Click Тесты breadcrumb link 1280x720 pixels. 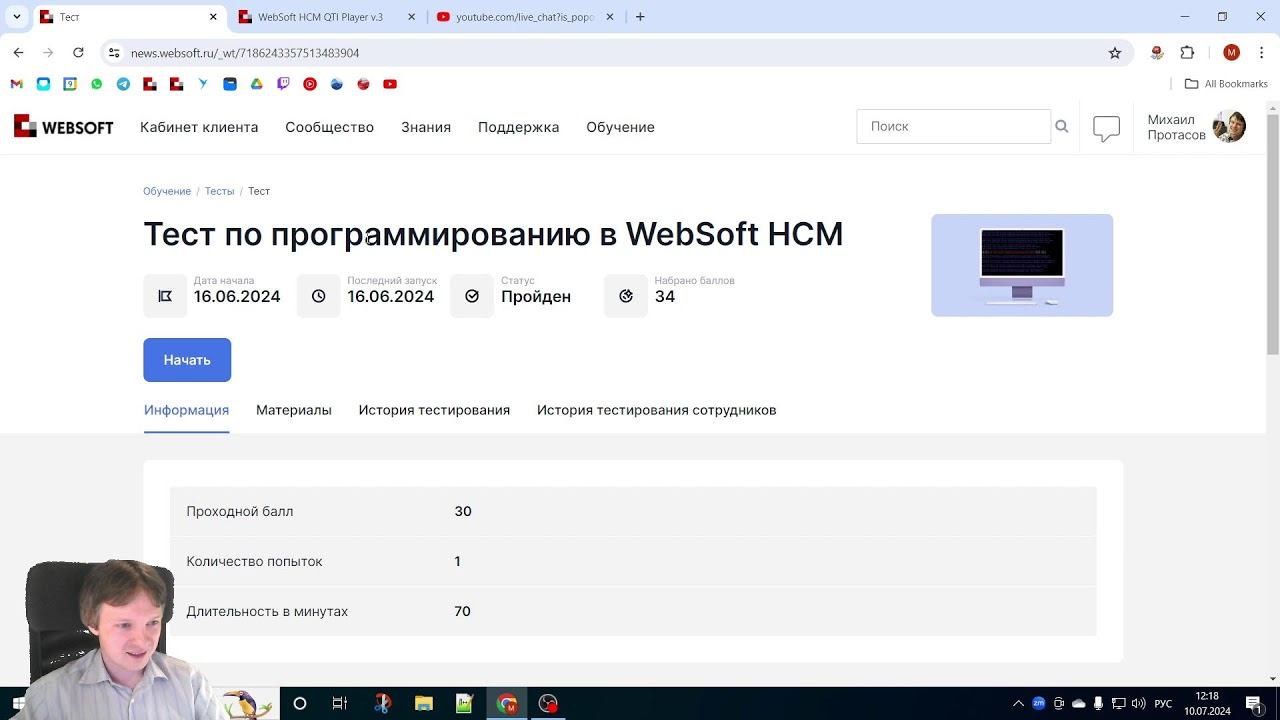coord(219,191)
